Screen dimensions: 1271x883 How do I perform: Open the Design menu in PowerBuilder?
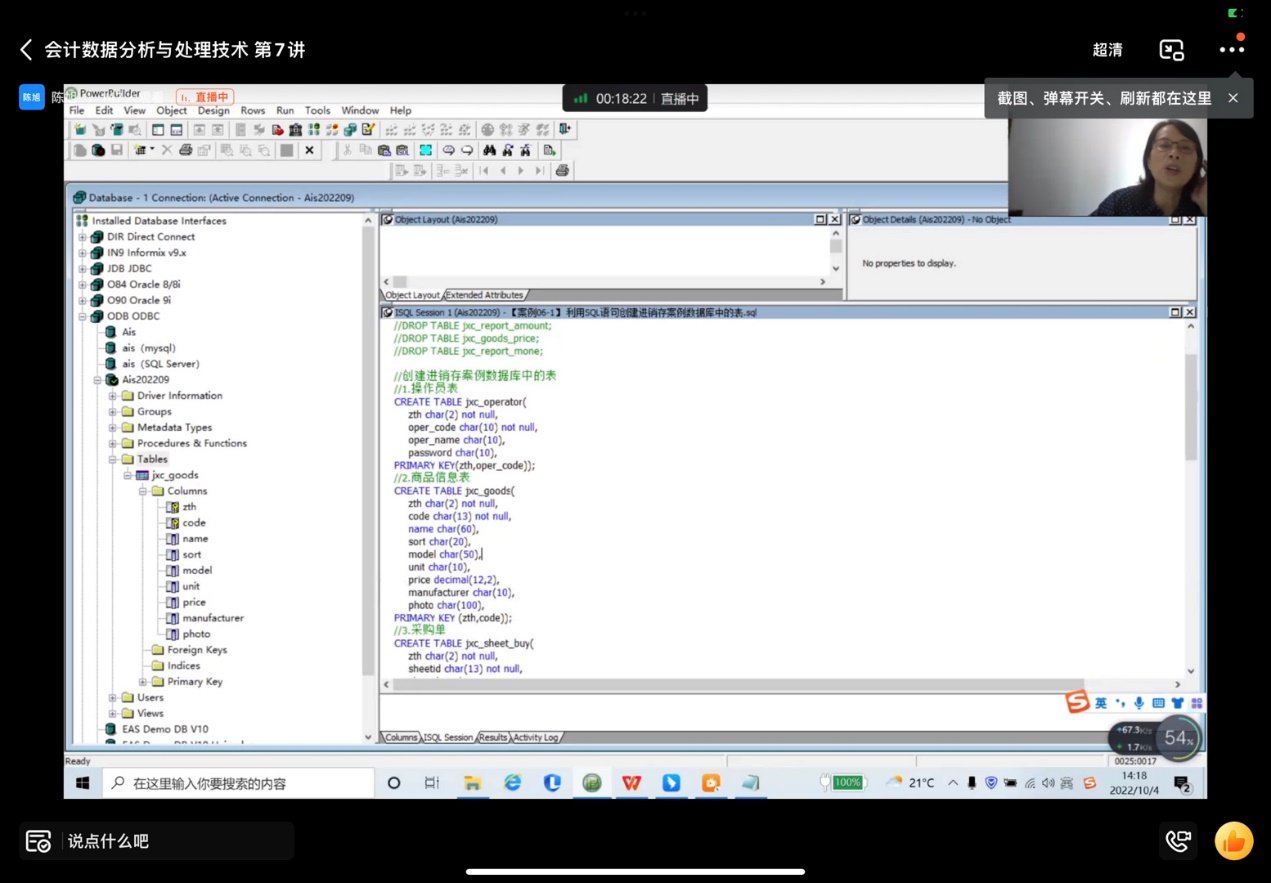click(213, 111)
